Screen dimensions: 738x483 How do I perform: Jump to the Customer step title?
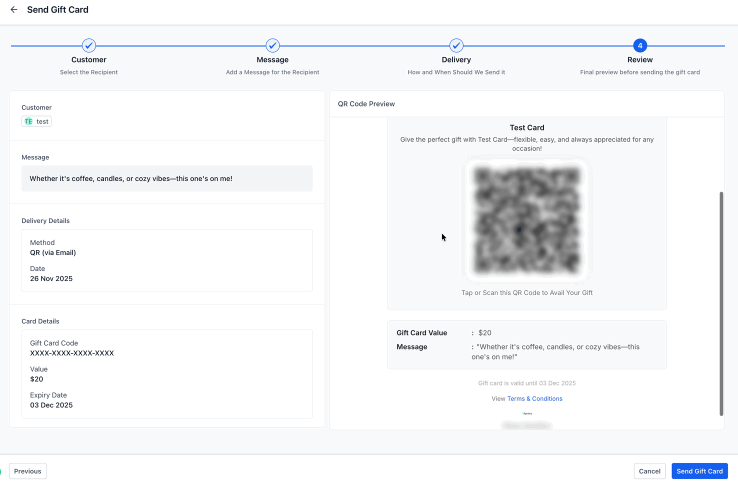click(89, 60)
